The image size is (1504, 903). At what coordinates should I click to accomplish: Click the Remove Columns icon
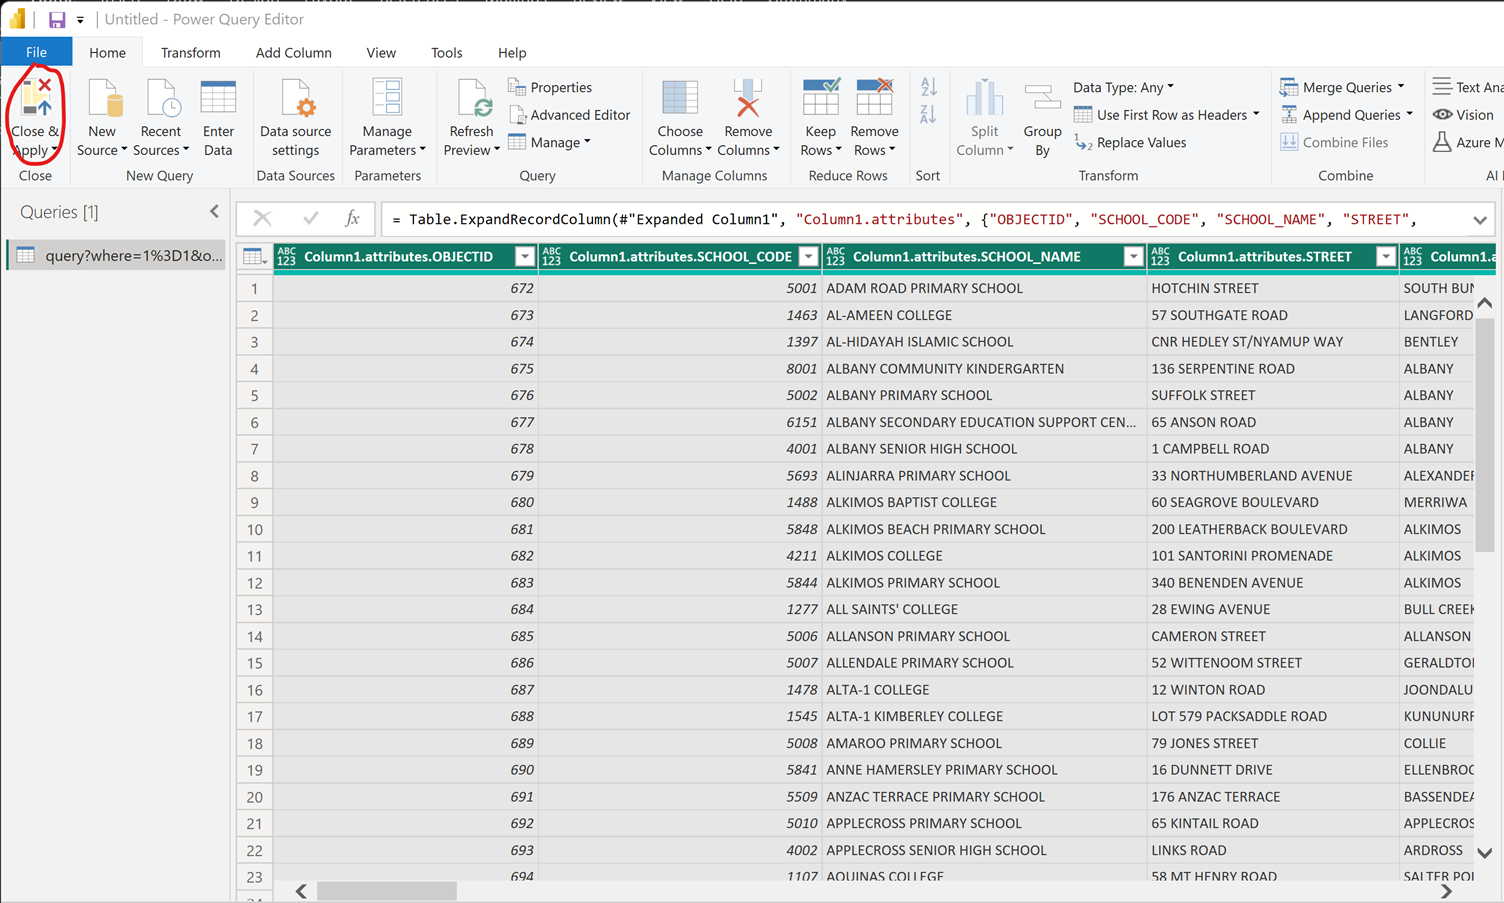(748, 99)
